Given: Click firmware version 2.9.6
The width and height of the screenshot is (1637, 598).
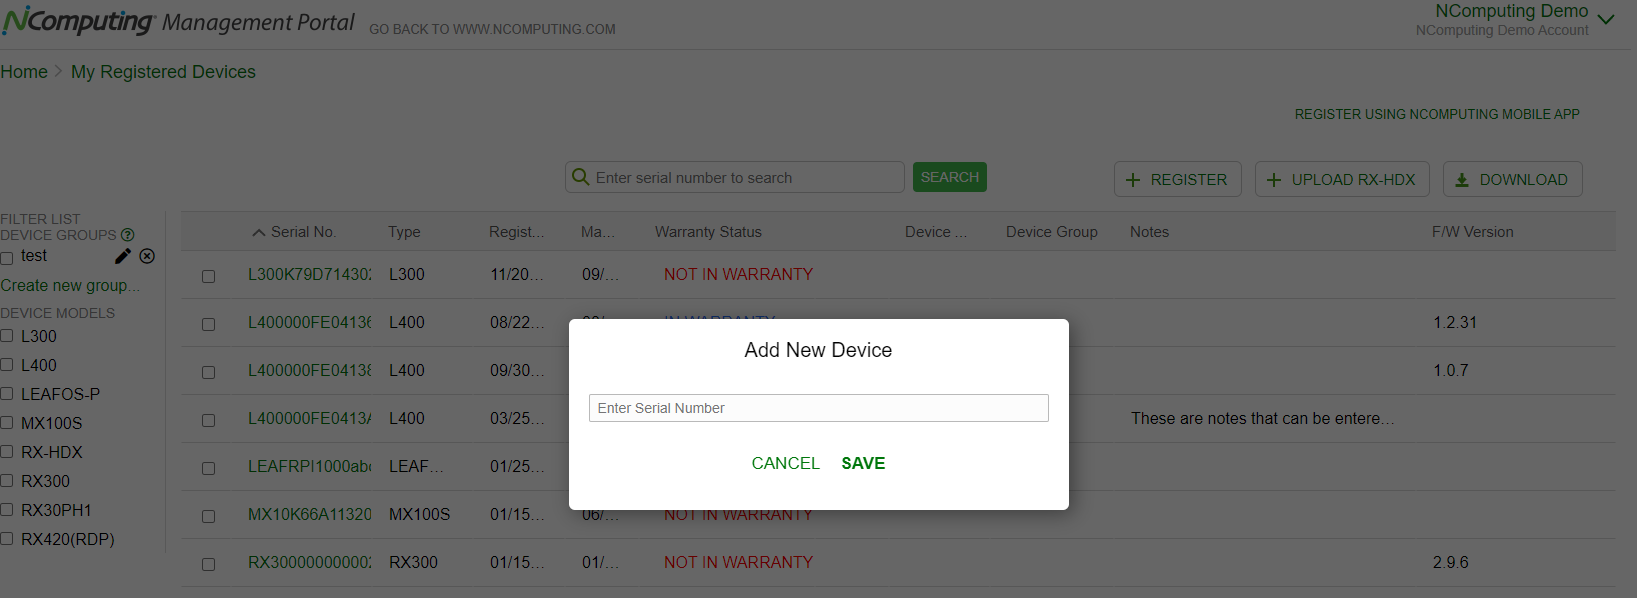Looking at the screenshot, I should tap(1450, 562).
